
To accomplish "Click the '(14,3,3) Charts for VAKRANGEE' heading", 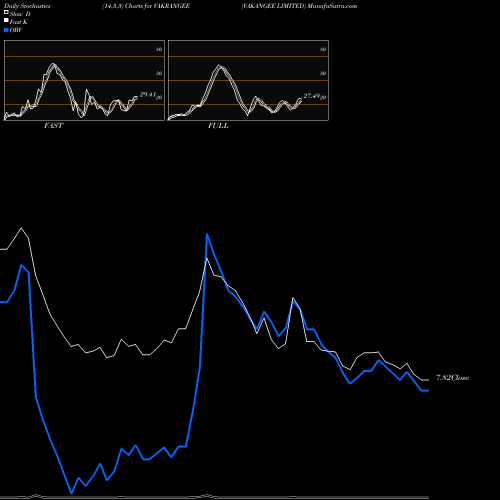I will coord(146,6).
